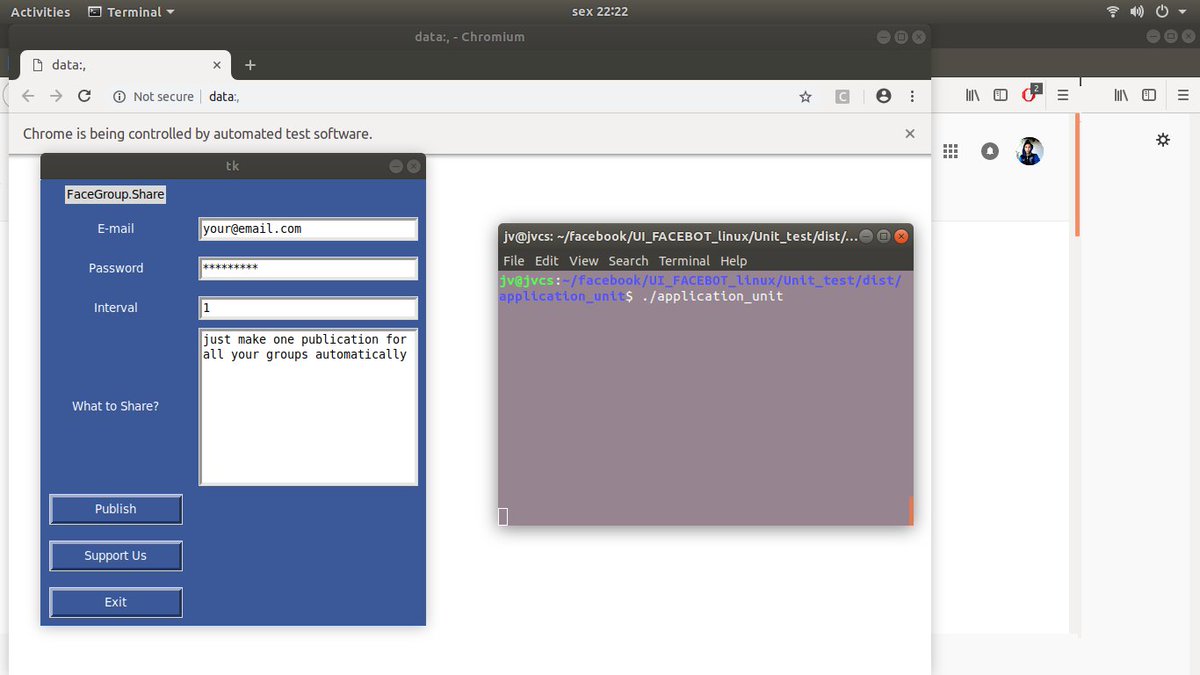Image resolution: width=1200 pixels, height=675 pixels.
Task: Click the Publish button
Action: click(x=116, y=509)
